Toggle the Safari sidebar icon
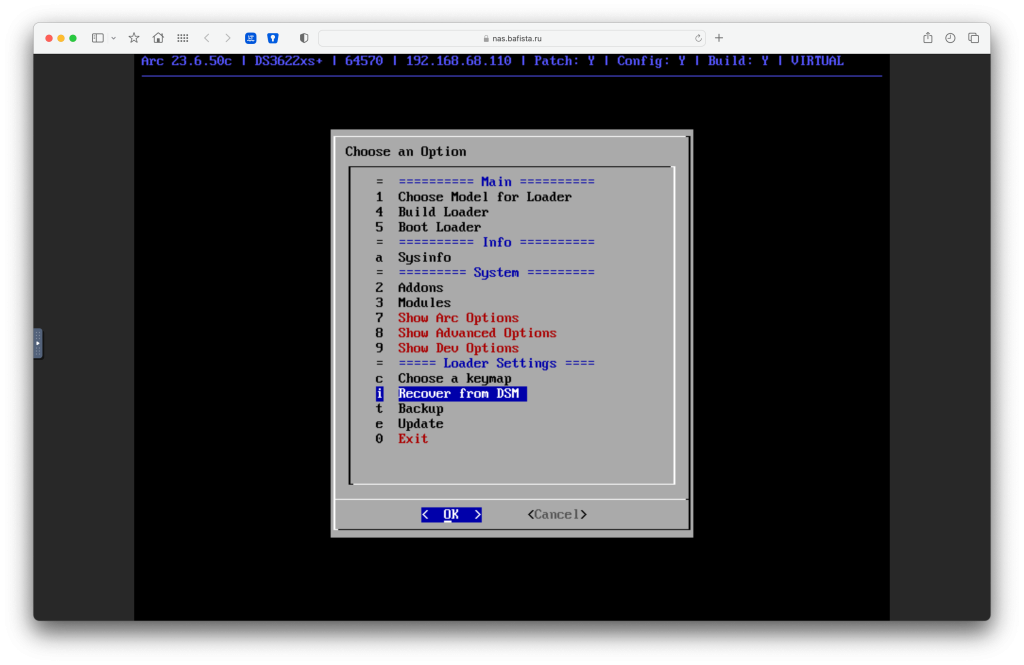1024x665 pixels. click(x=96, y=37)
